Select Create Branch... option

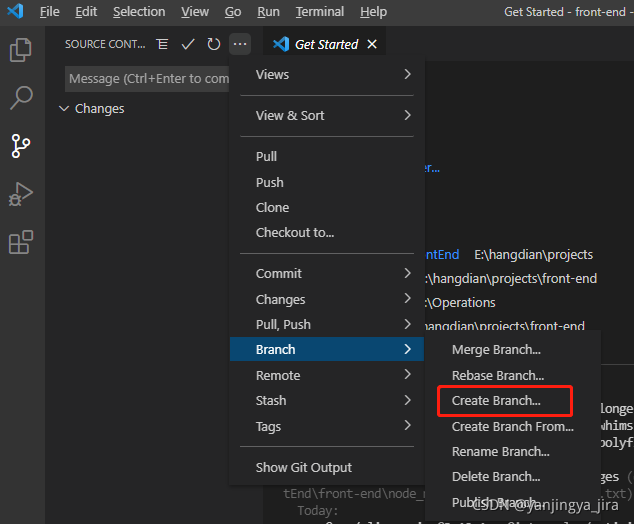coord(513,400)
